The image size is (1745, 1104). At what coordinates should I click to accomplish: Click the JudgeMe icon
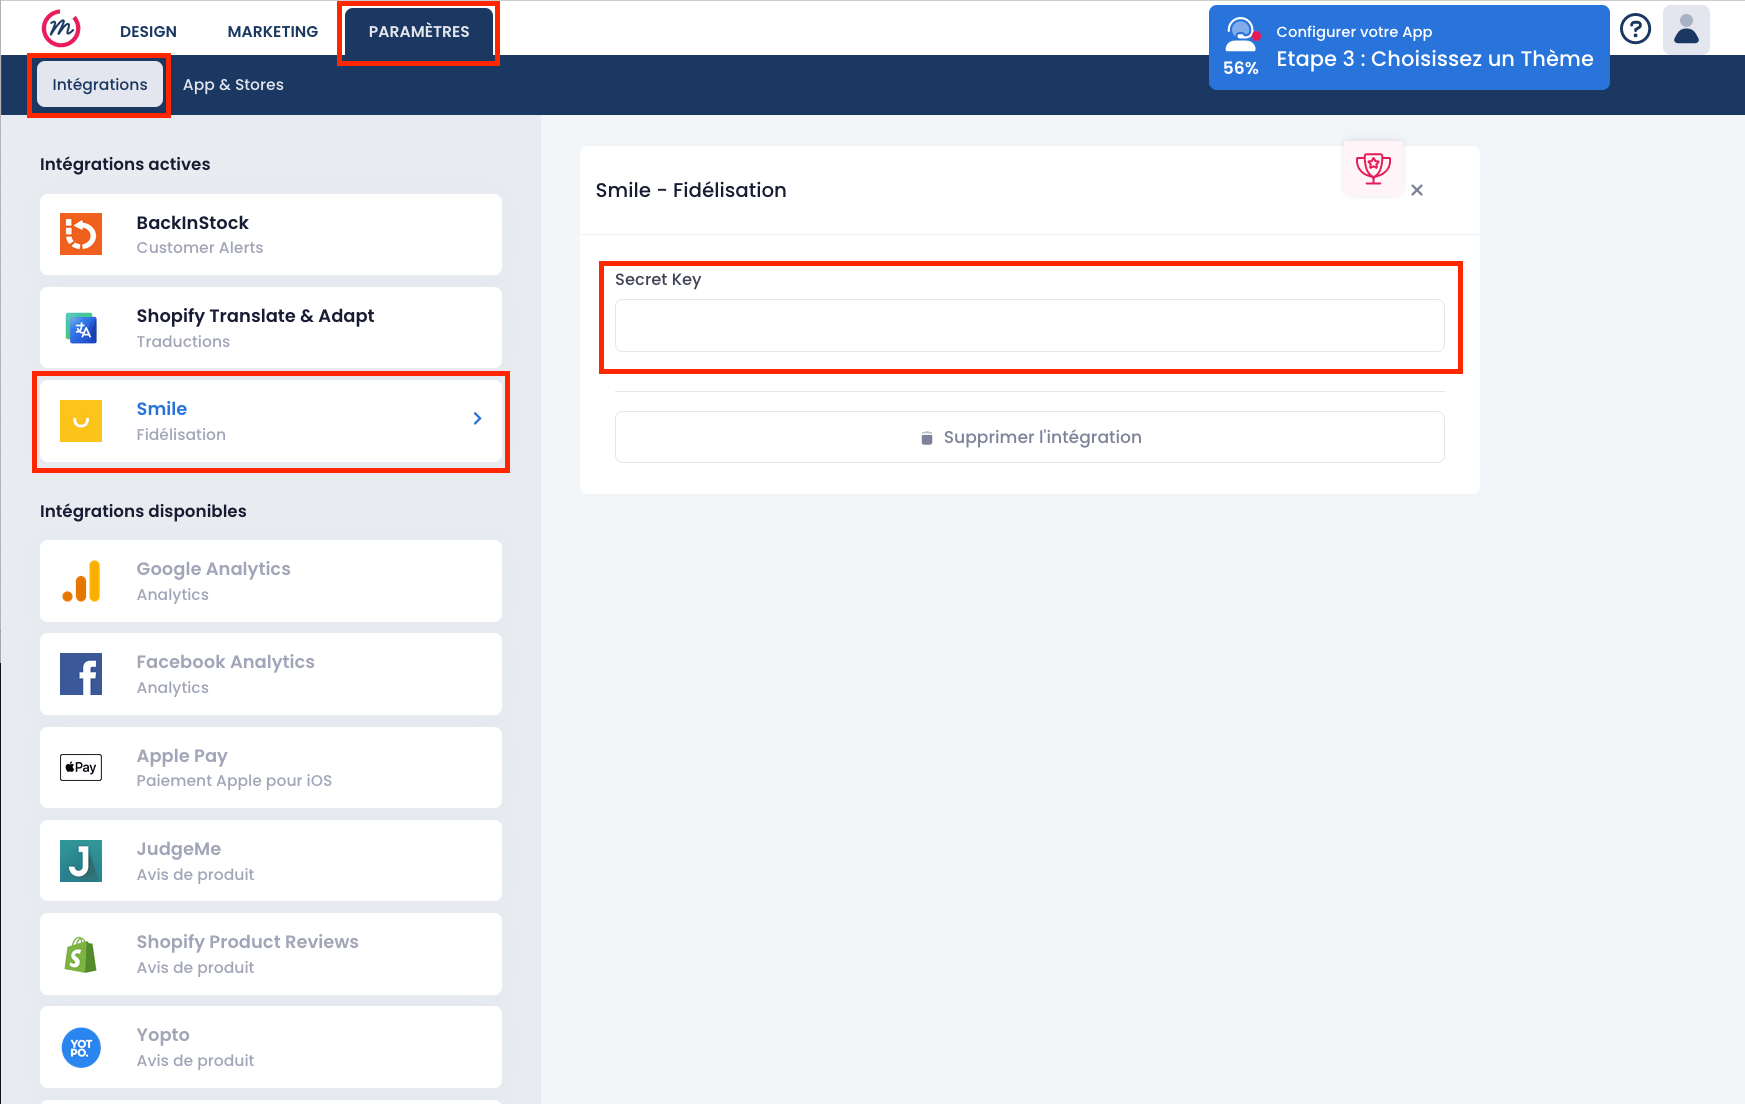81,861
